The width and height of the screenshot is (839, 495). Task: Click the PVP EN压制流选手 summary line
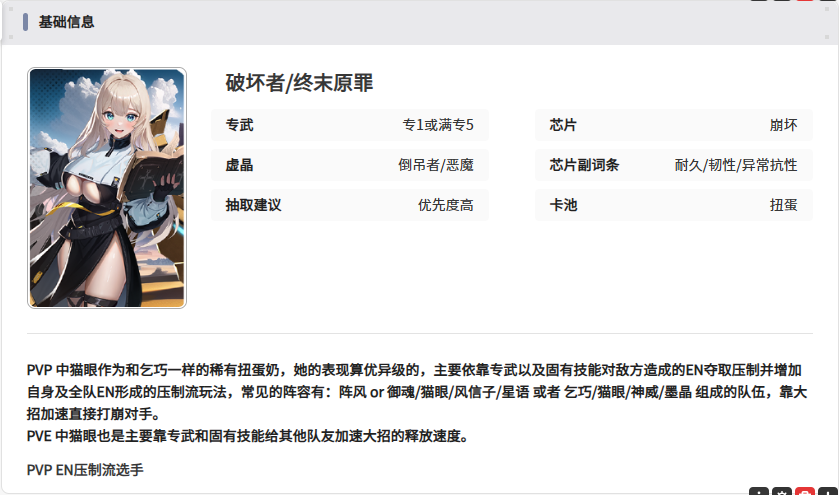click(x=85, y=469)
